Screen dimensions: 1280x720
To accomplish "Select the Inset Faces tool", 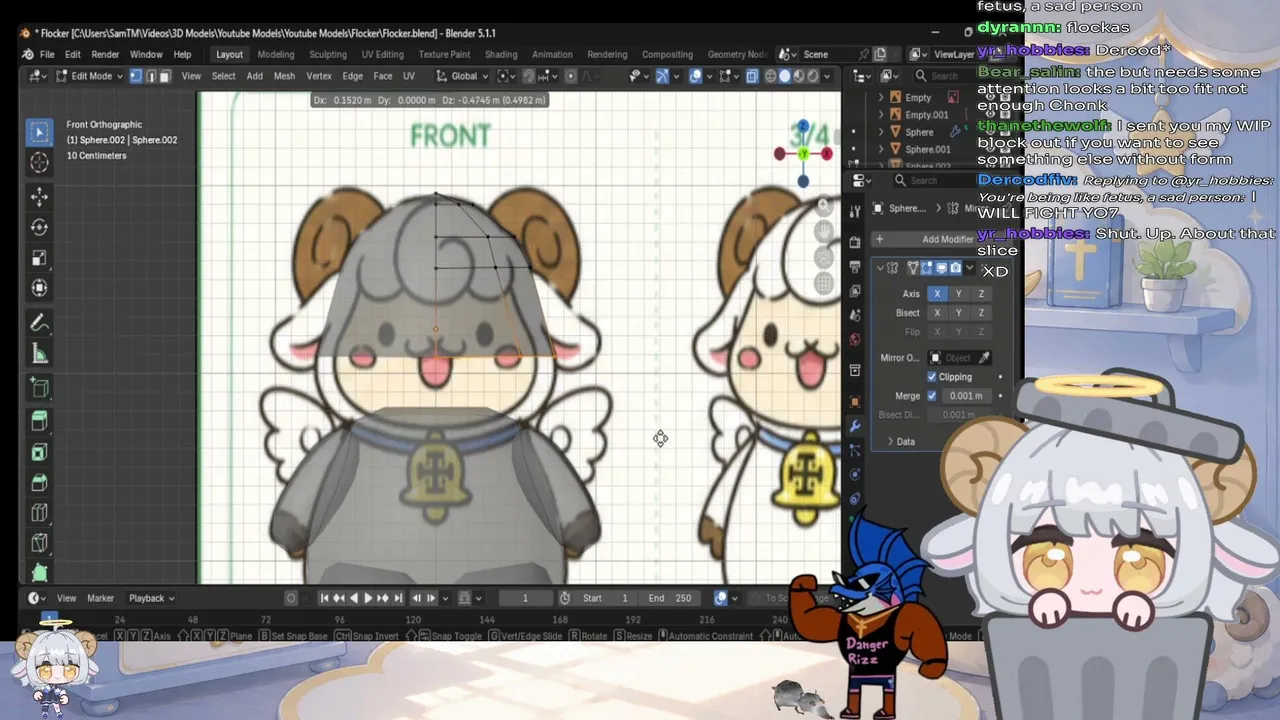I will [40, 453].
